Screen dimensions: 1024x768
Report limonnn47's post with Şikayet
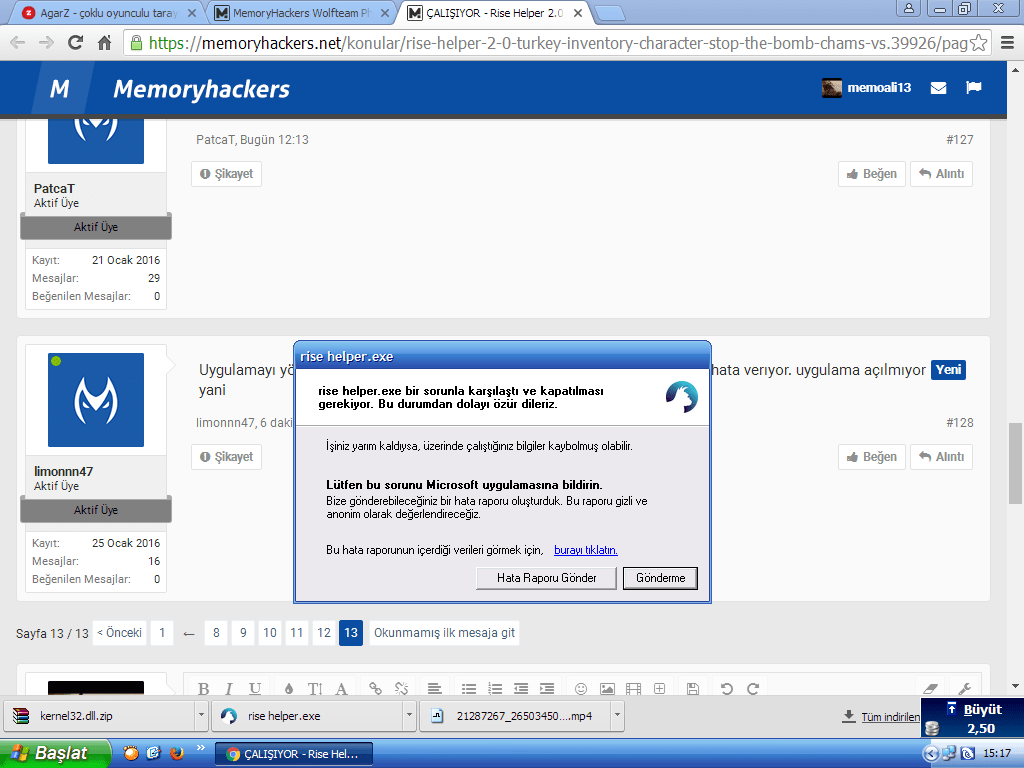coord(227,456)
